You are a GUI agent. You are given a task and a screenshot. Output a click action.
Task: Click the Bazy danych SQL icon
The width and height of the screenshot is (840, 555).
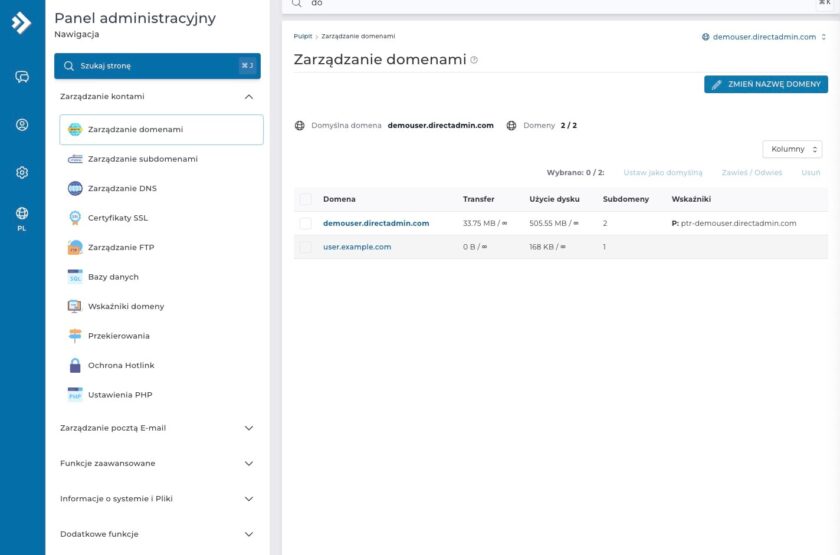[75, 277]
